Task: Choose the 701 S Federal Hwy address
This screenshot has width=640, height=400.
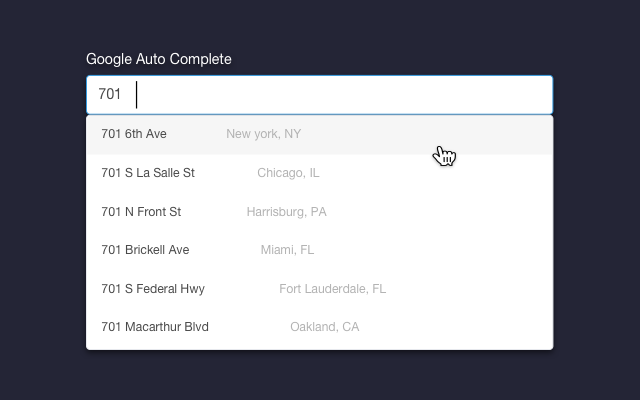Action: pyautogui.click(x=153, y=289)
